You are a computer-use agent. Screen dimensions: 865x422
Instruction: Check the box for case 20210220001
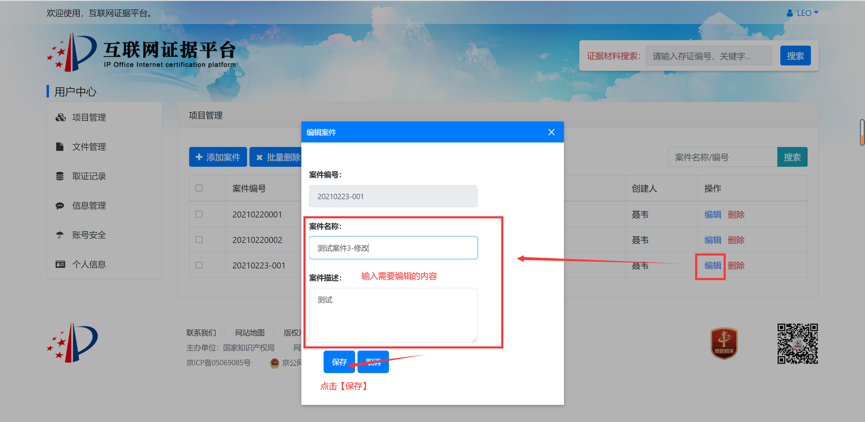pos(199,214)
